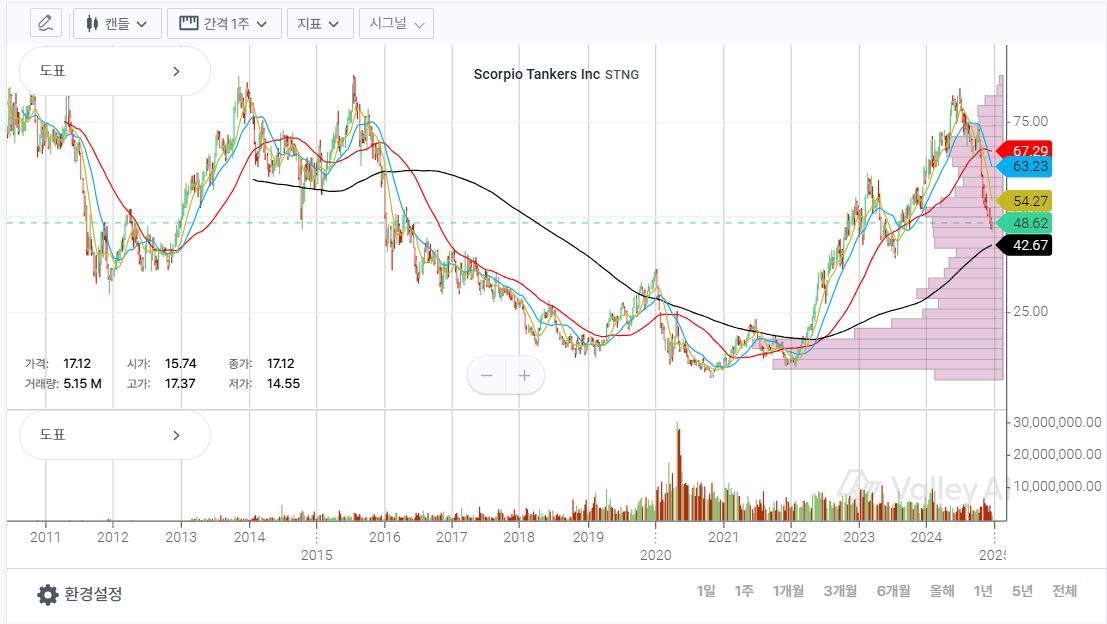Expand the volume chart panel chevron
The image size is (1107, 624).
(176, 435)
